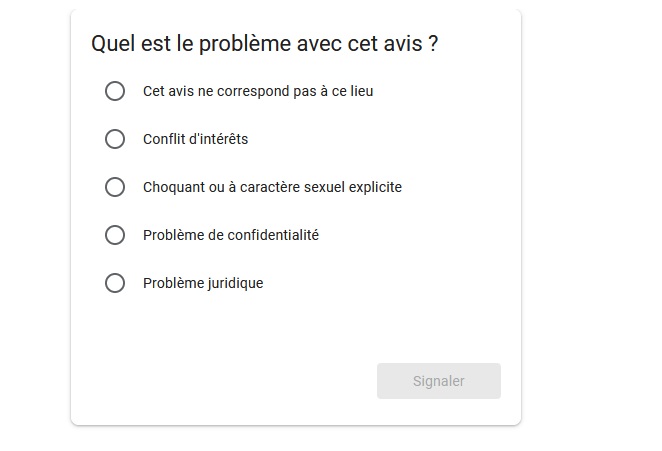Select the 'Cet avis ne correspond pas à ce lieu' radio button
The height and width of the screenshot is (451, 662).
click(x=115, y=91)
